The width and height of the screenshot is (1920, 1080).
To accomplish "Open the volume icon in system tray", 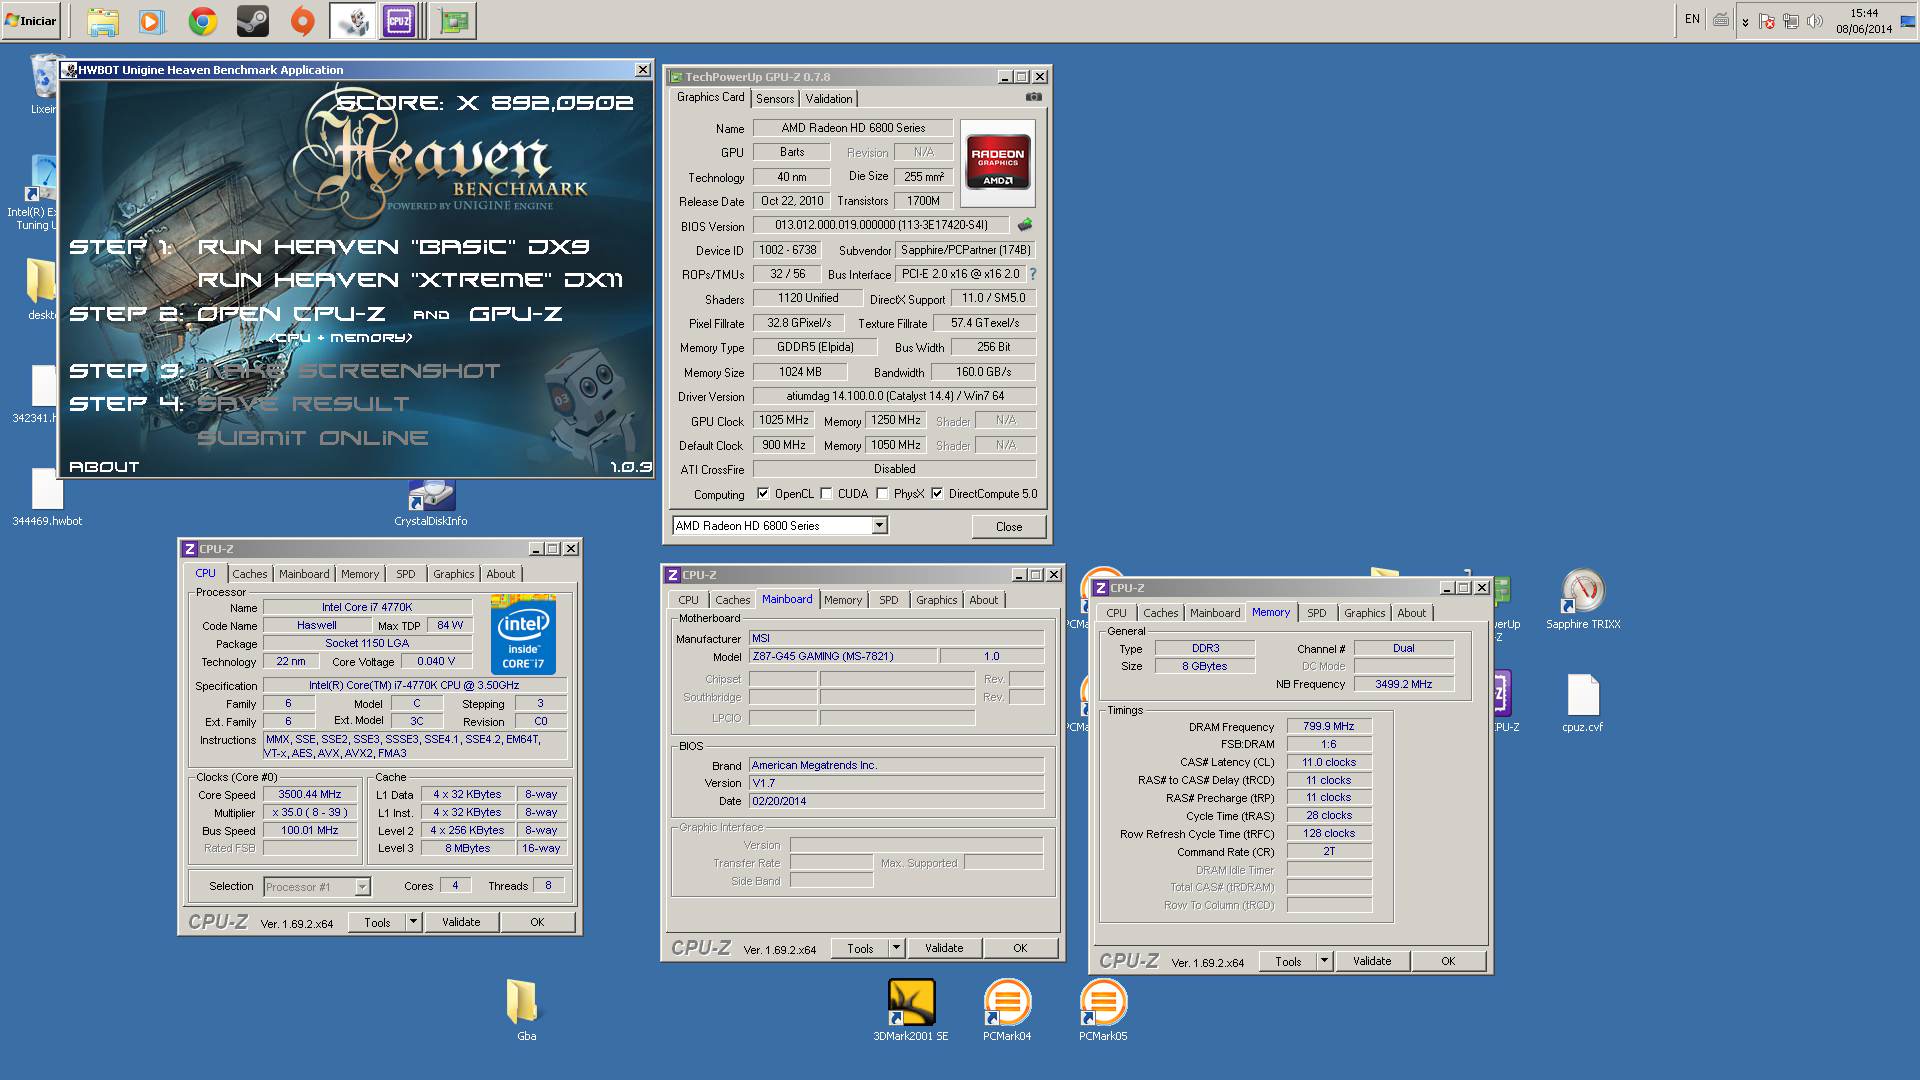I will [1814, 21].
